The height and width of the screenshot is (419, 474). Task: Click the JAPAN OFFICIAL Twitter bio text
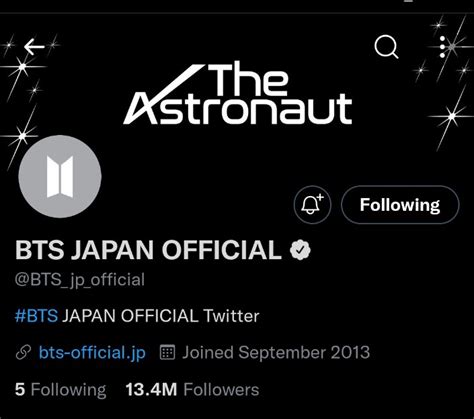pos(161,316)
